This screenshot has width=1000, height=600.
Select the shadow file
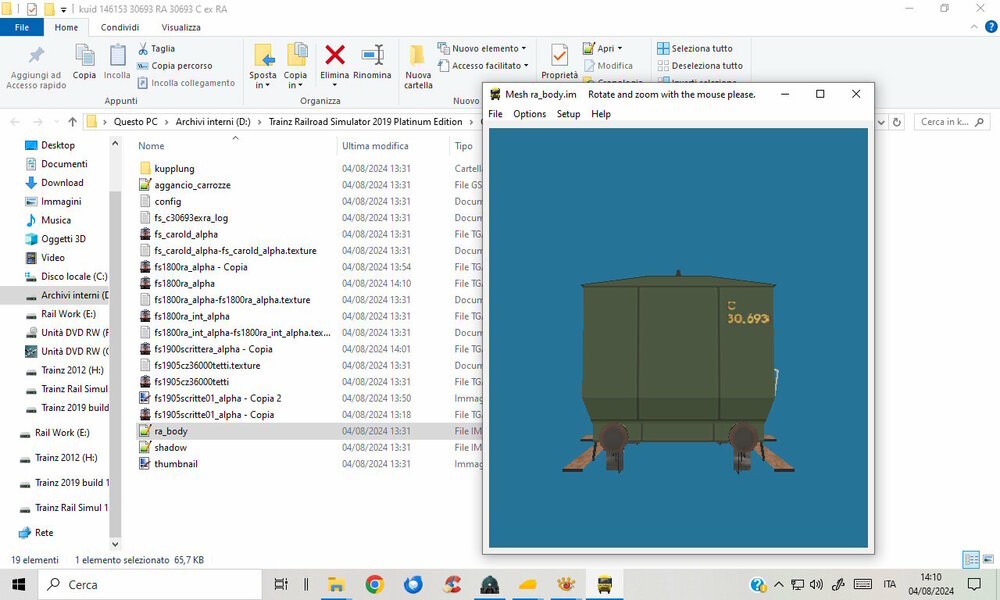[x=170, y=448]
